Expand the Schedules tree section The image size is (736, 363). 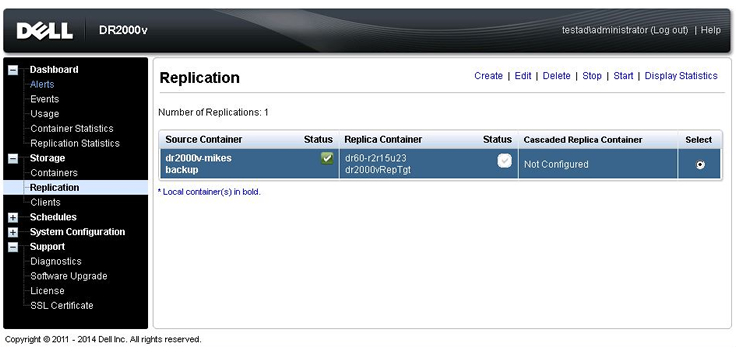[13, 218]
